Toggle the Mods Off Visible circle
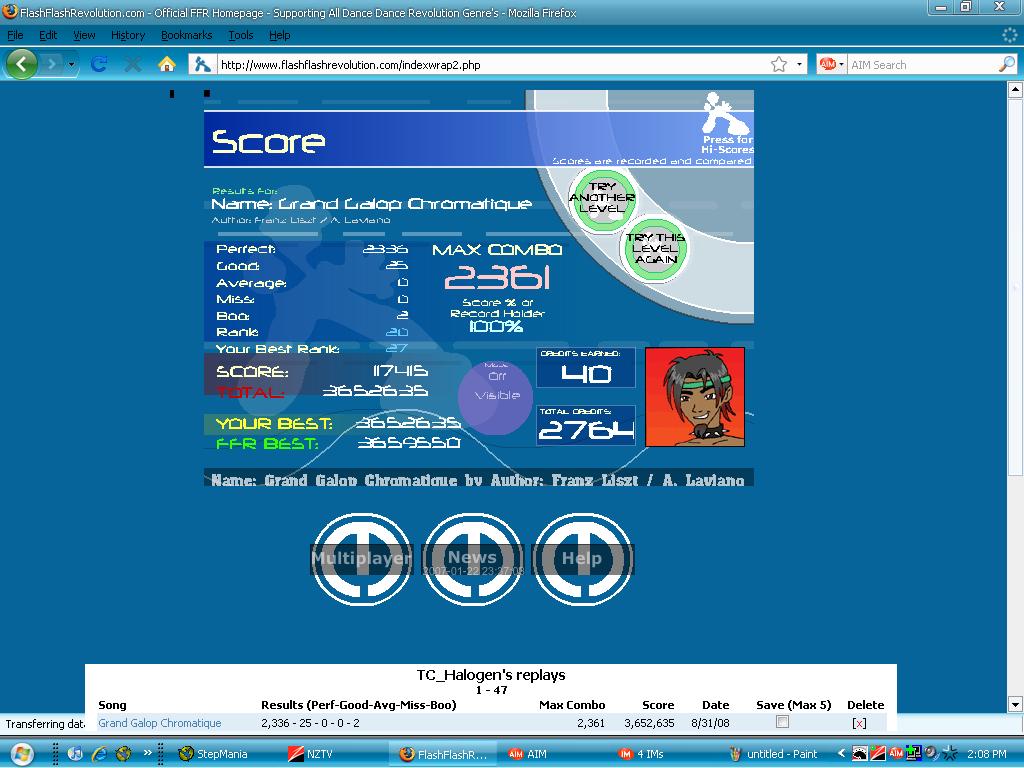 point(495,396)
